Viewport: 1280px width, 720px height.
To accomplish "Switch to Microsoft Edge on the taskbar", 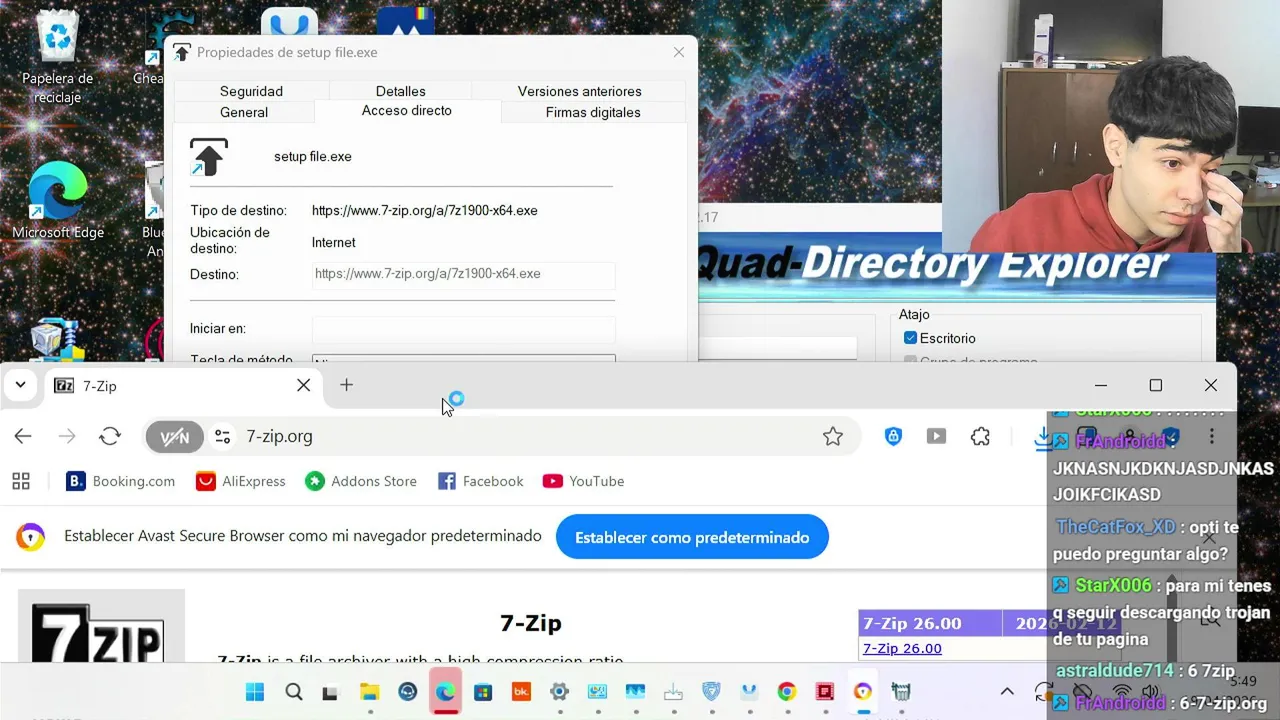I will tap(445, 692).
